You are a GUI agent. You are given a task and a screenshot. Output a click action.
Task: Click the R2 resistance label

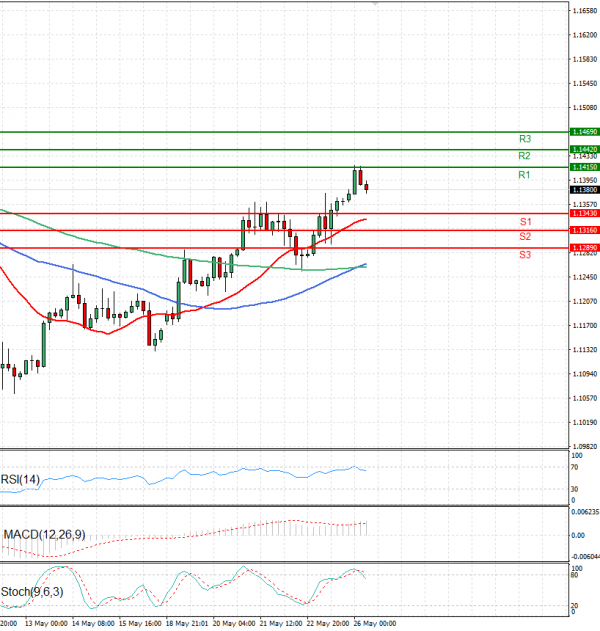point(524,156)
